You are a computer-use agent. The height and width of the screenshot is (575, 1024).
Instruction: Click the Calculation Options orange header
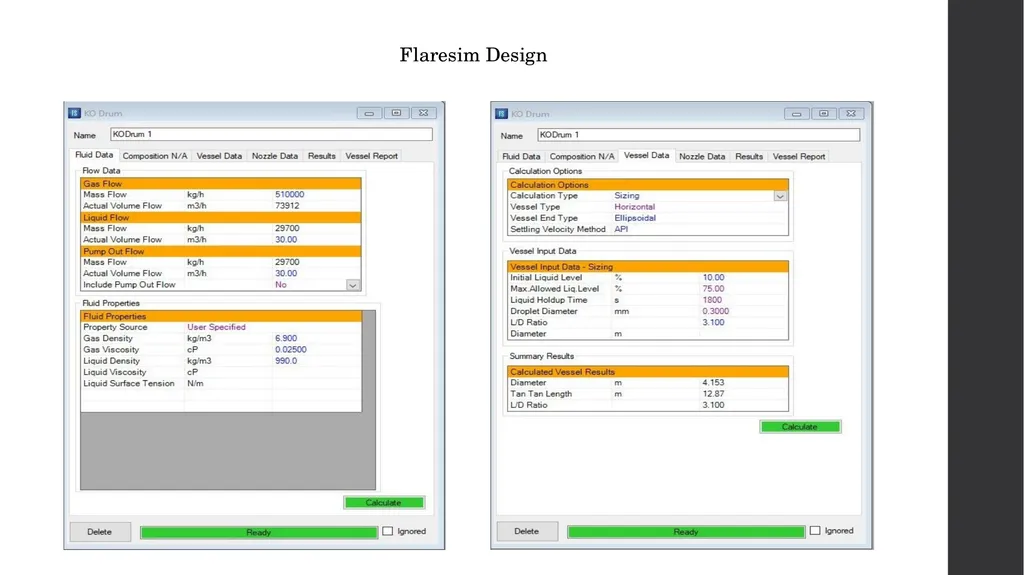pos(648,185)
